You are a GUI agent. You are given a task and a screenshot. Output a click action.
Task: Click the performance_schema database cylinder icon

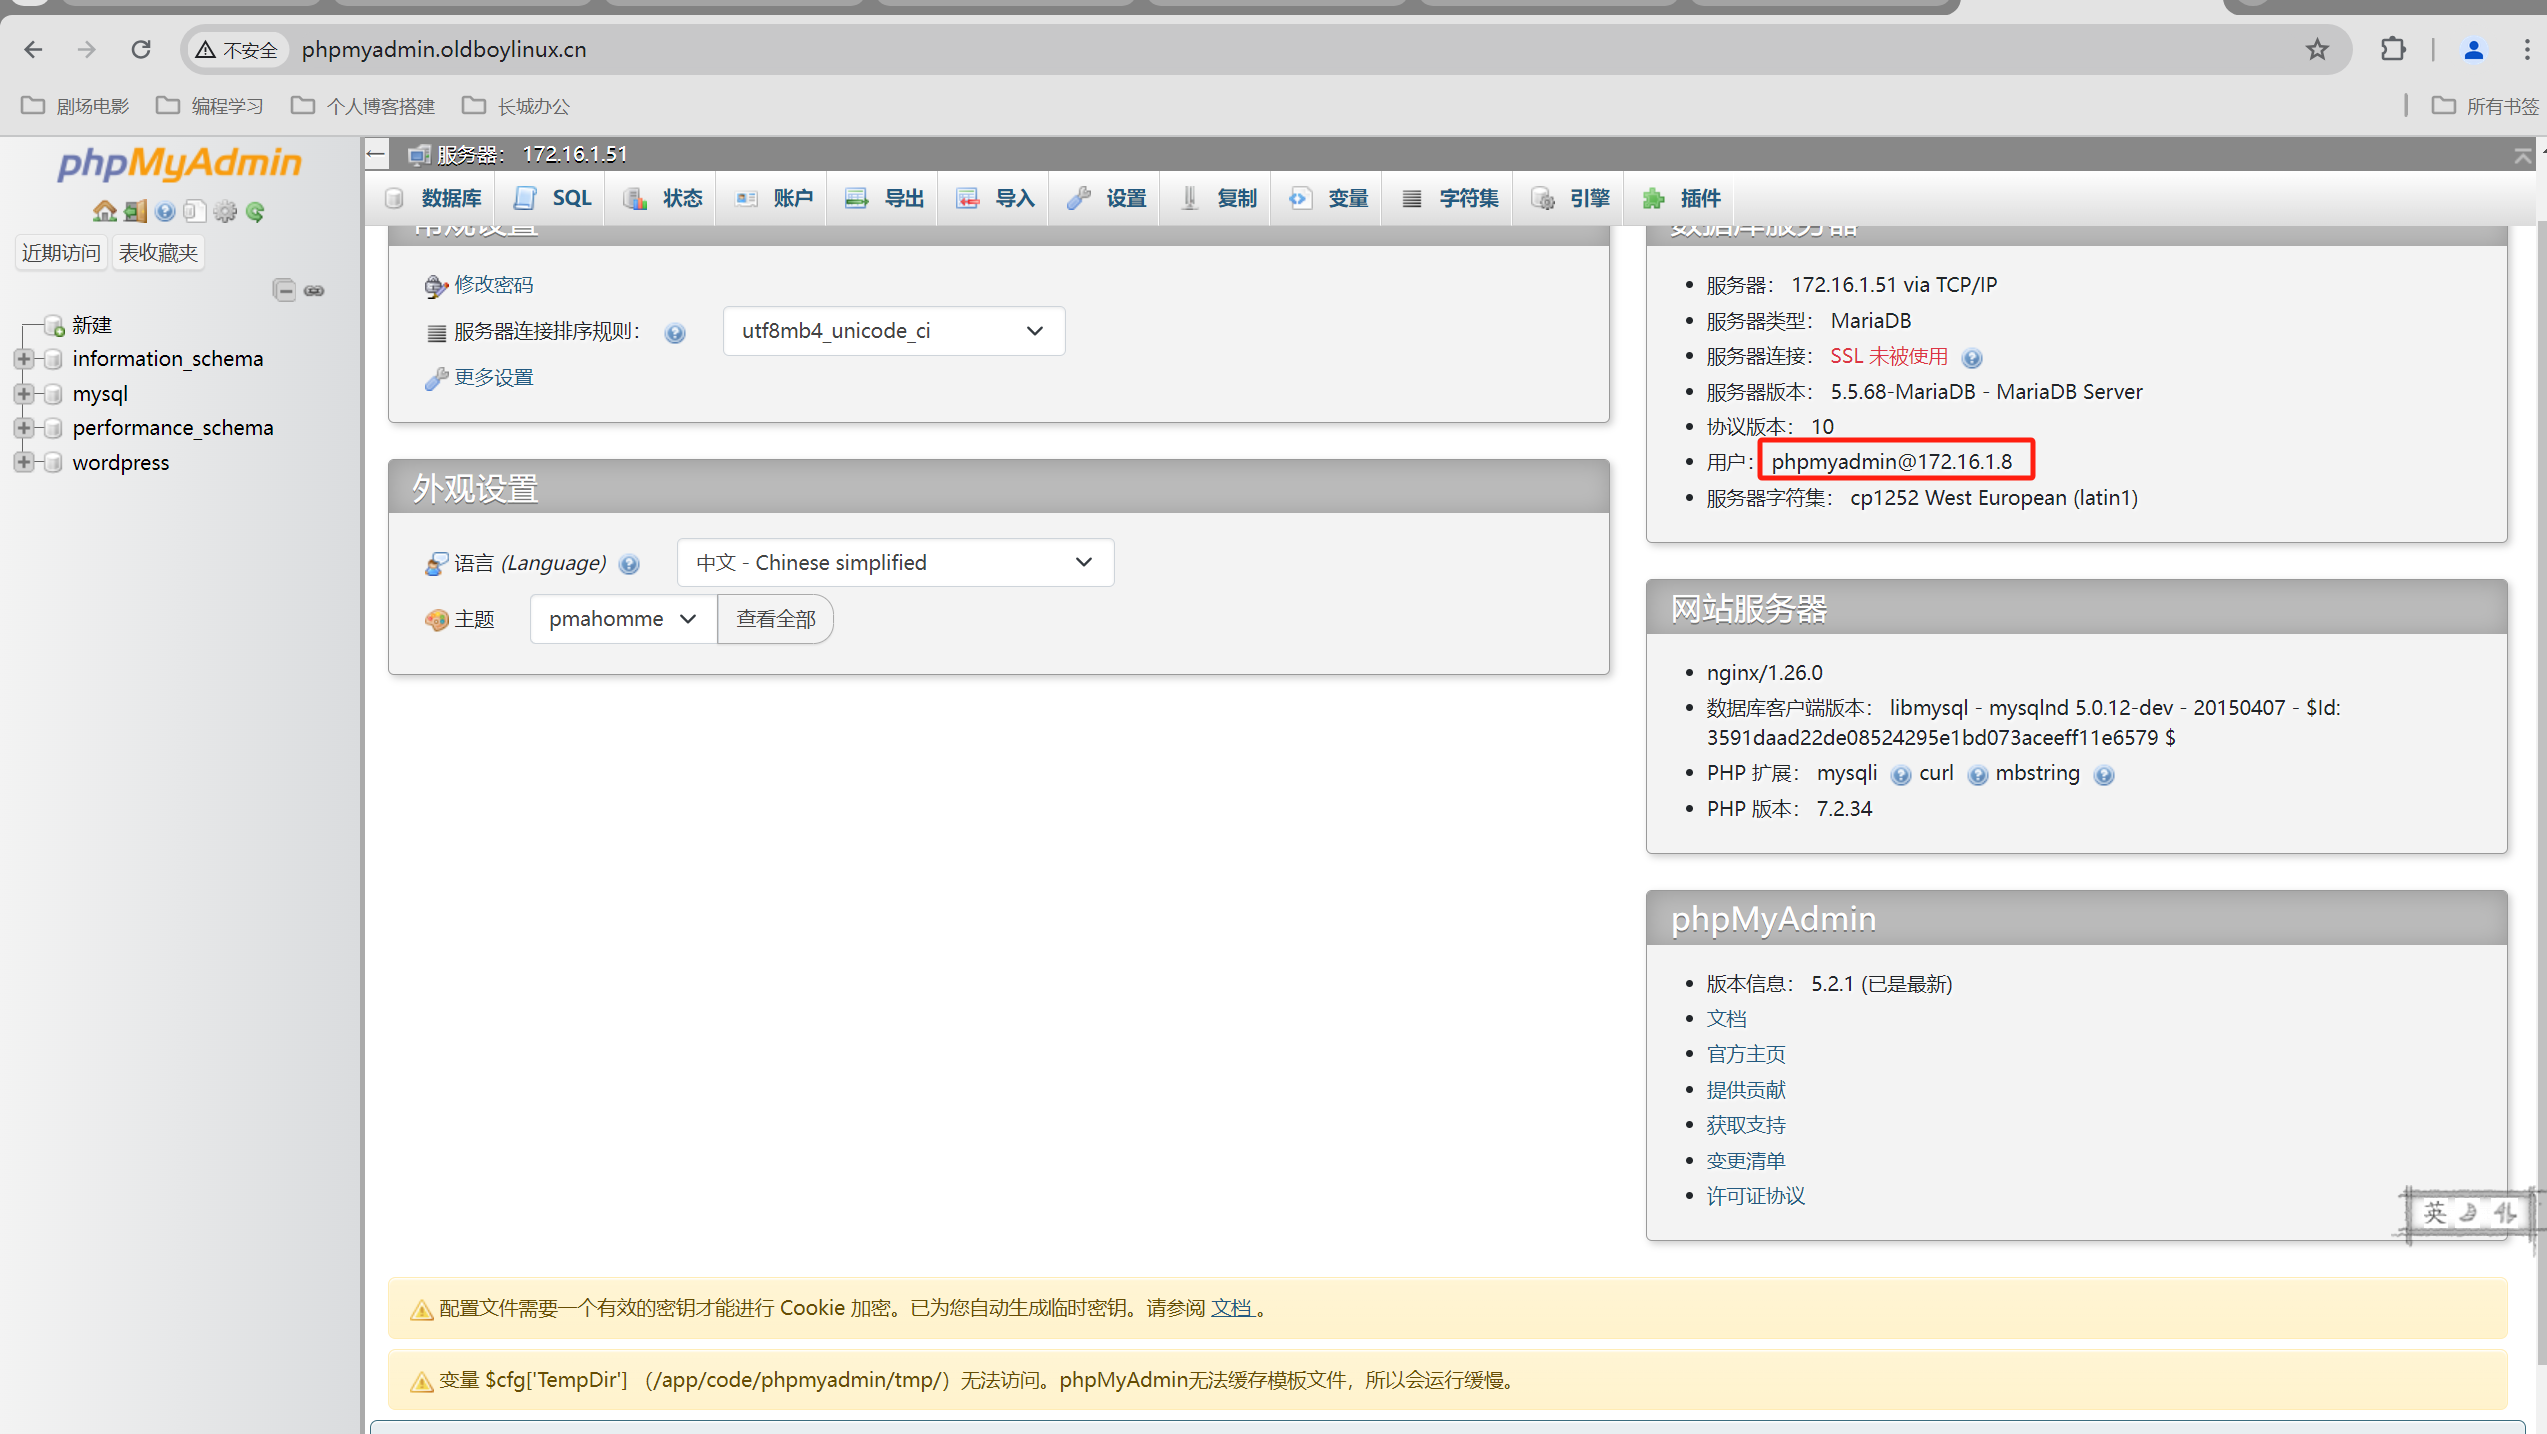click(54, 428)
